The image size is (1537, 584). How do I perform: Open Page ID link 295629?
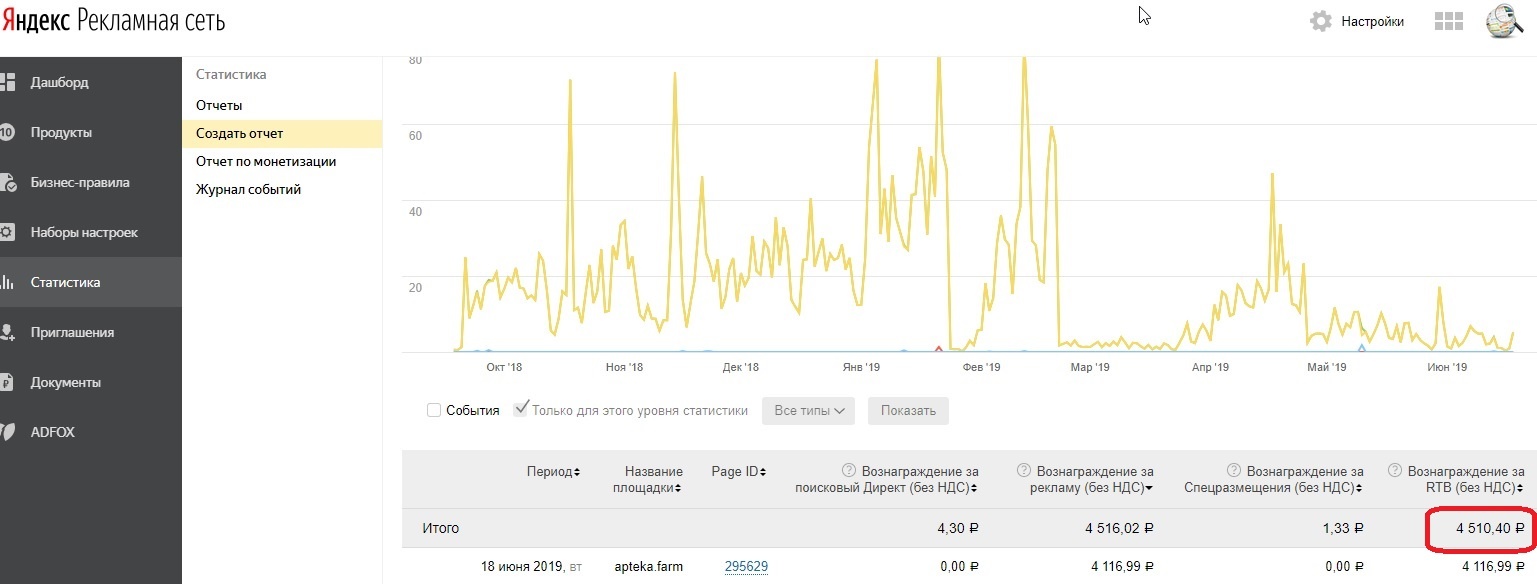tap(746, 567)
